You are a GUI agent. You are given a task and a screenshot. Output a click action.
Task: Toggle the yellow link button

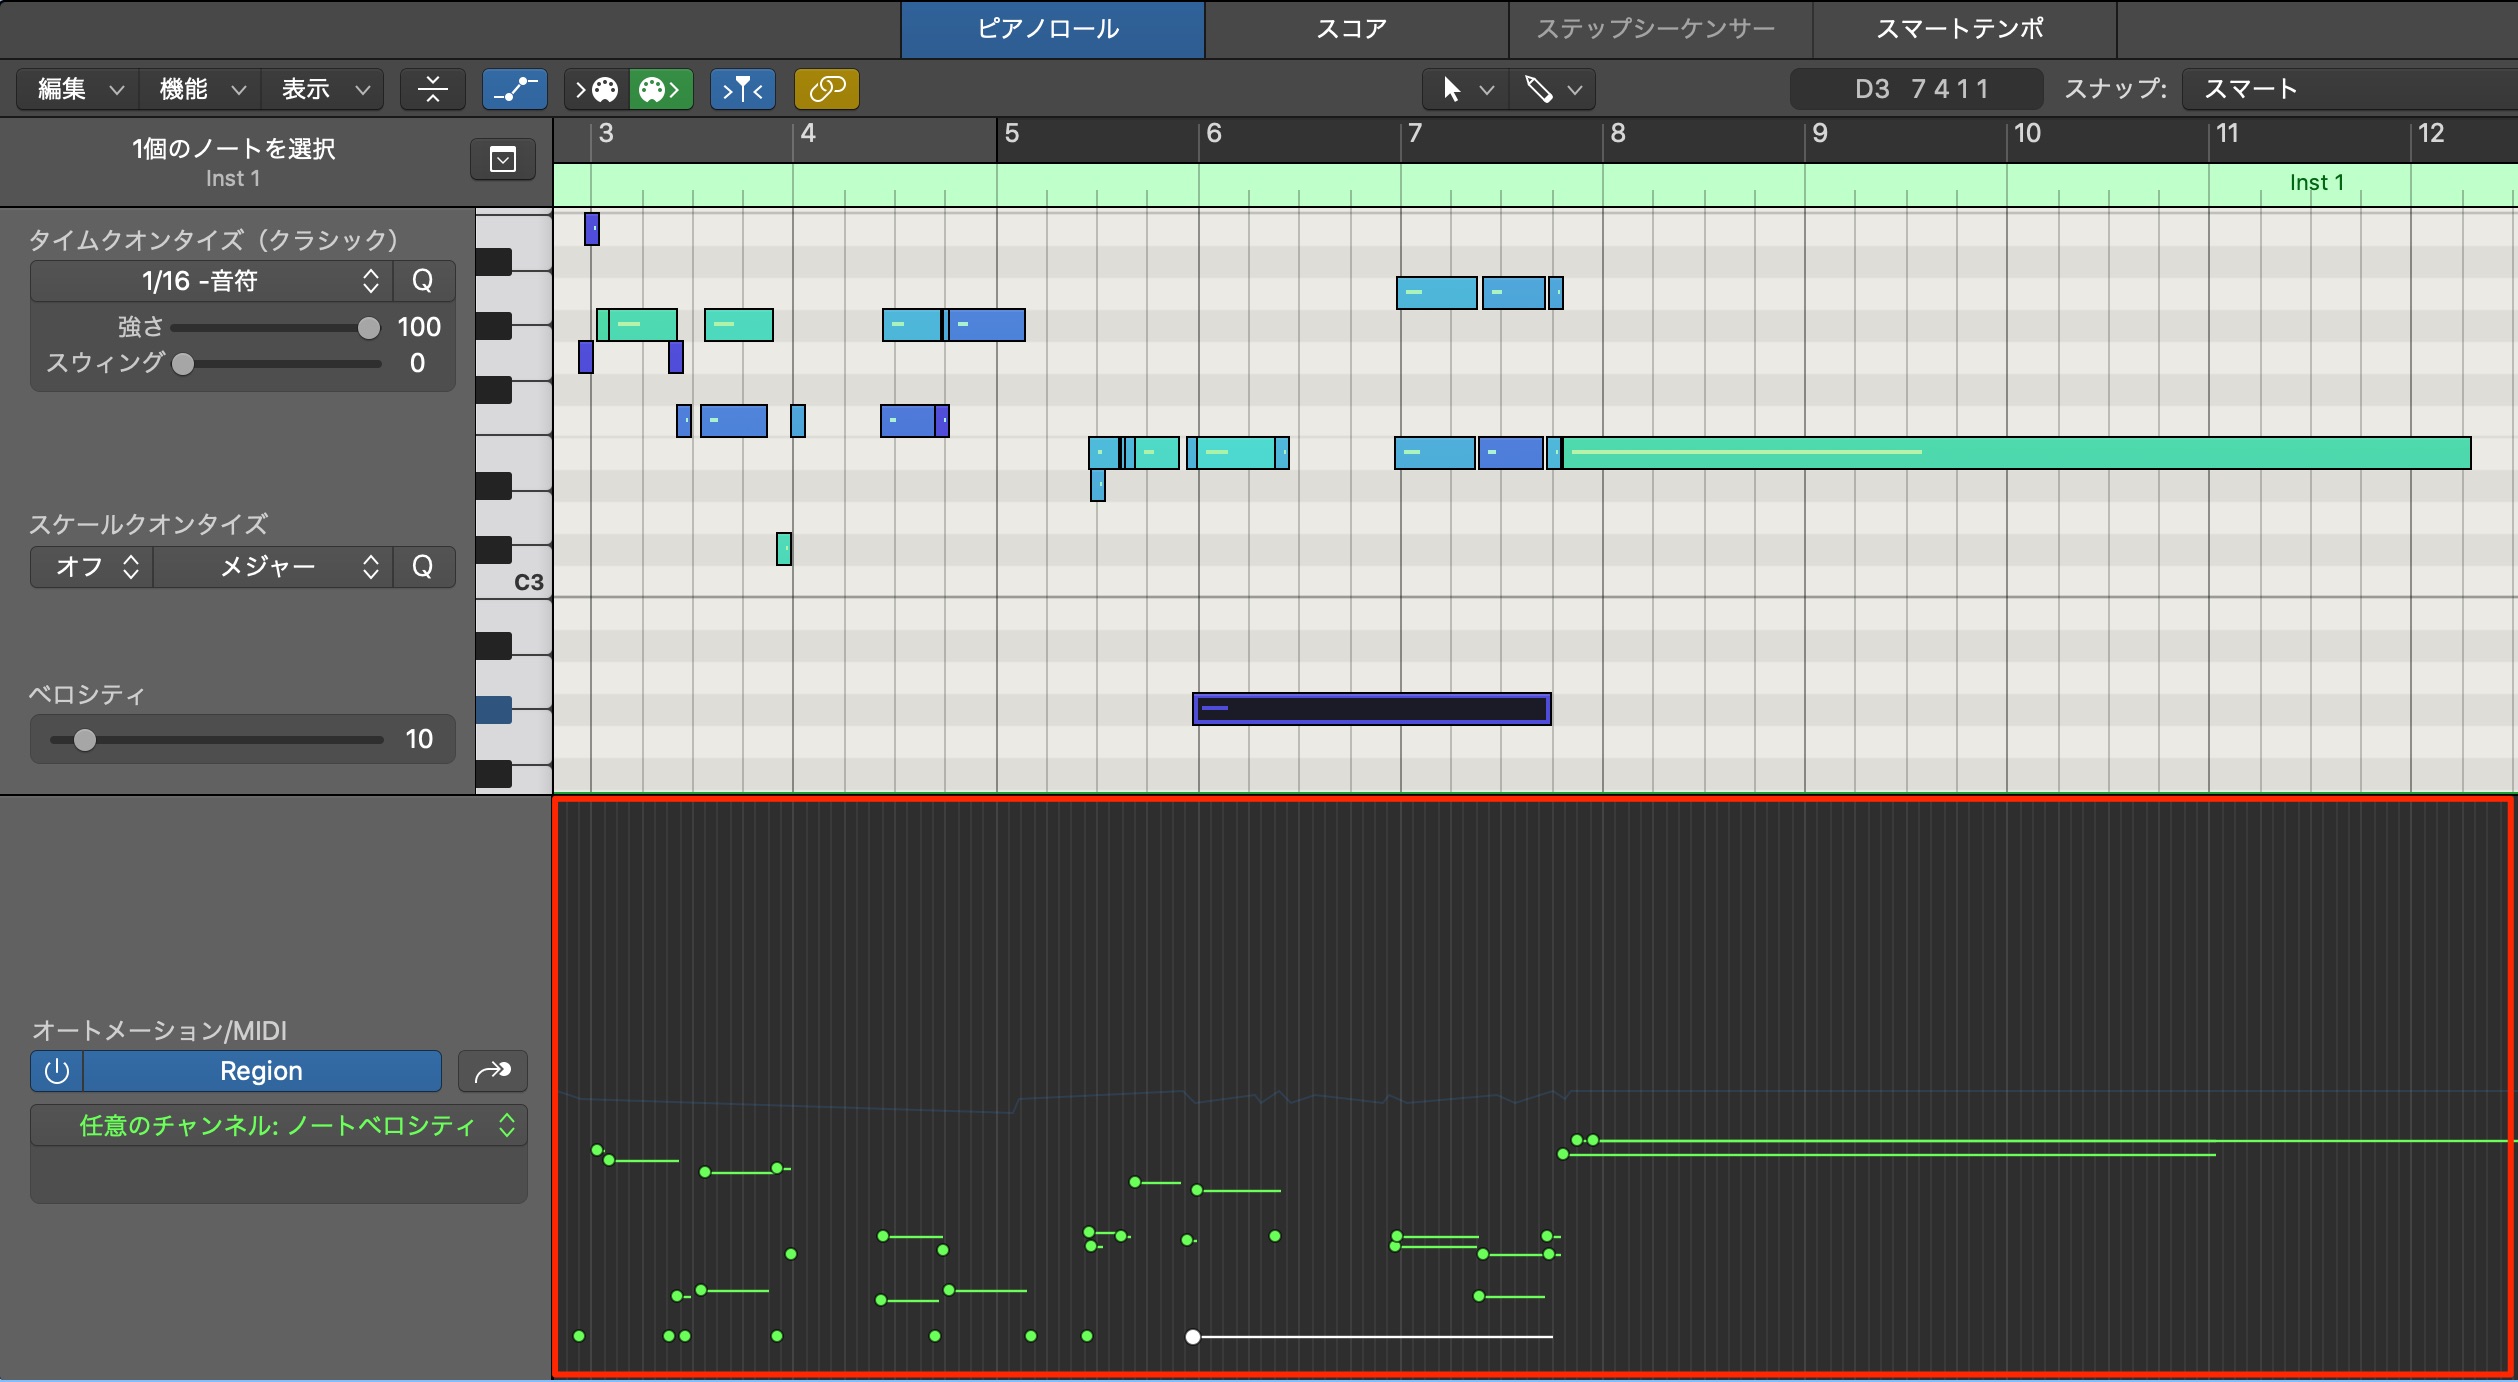point(826,89)
